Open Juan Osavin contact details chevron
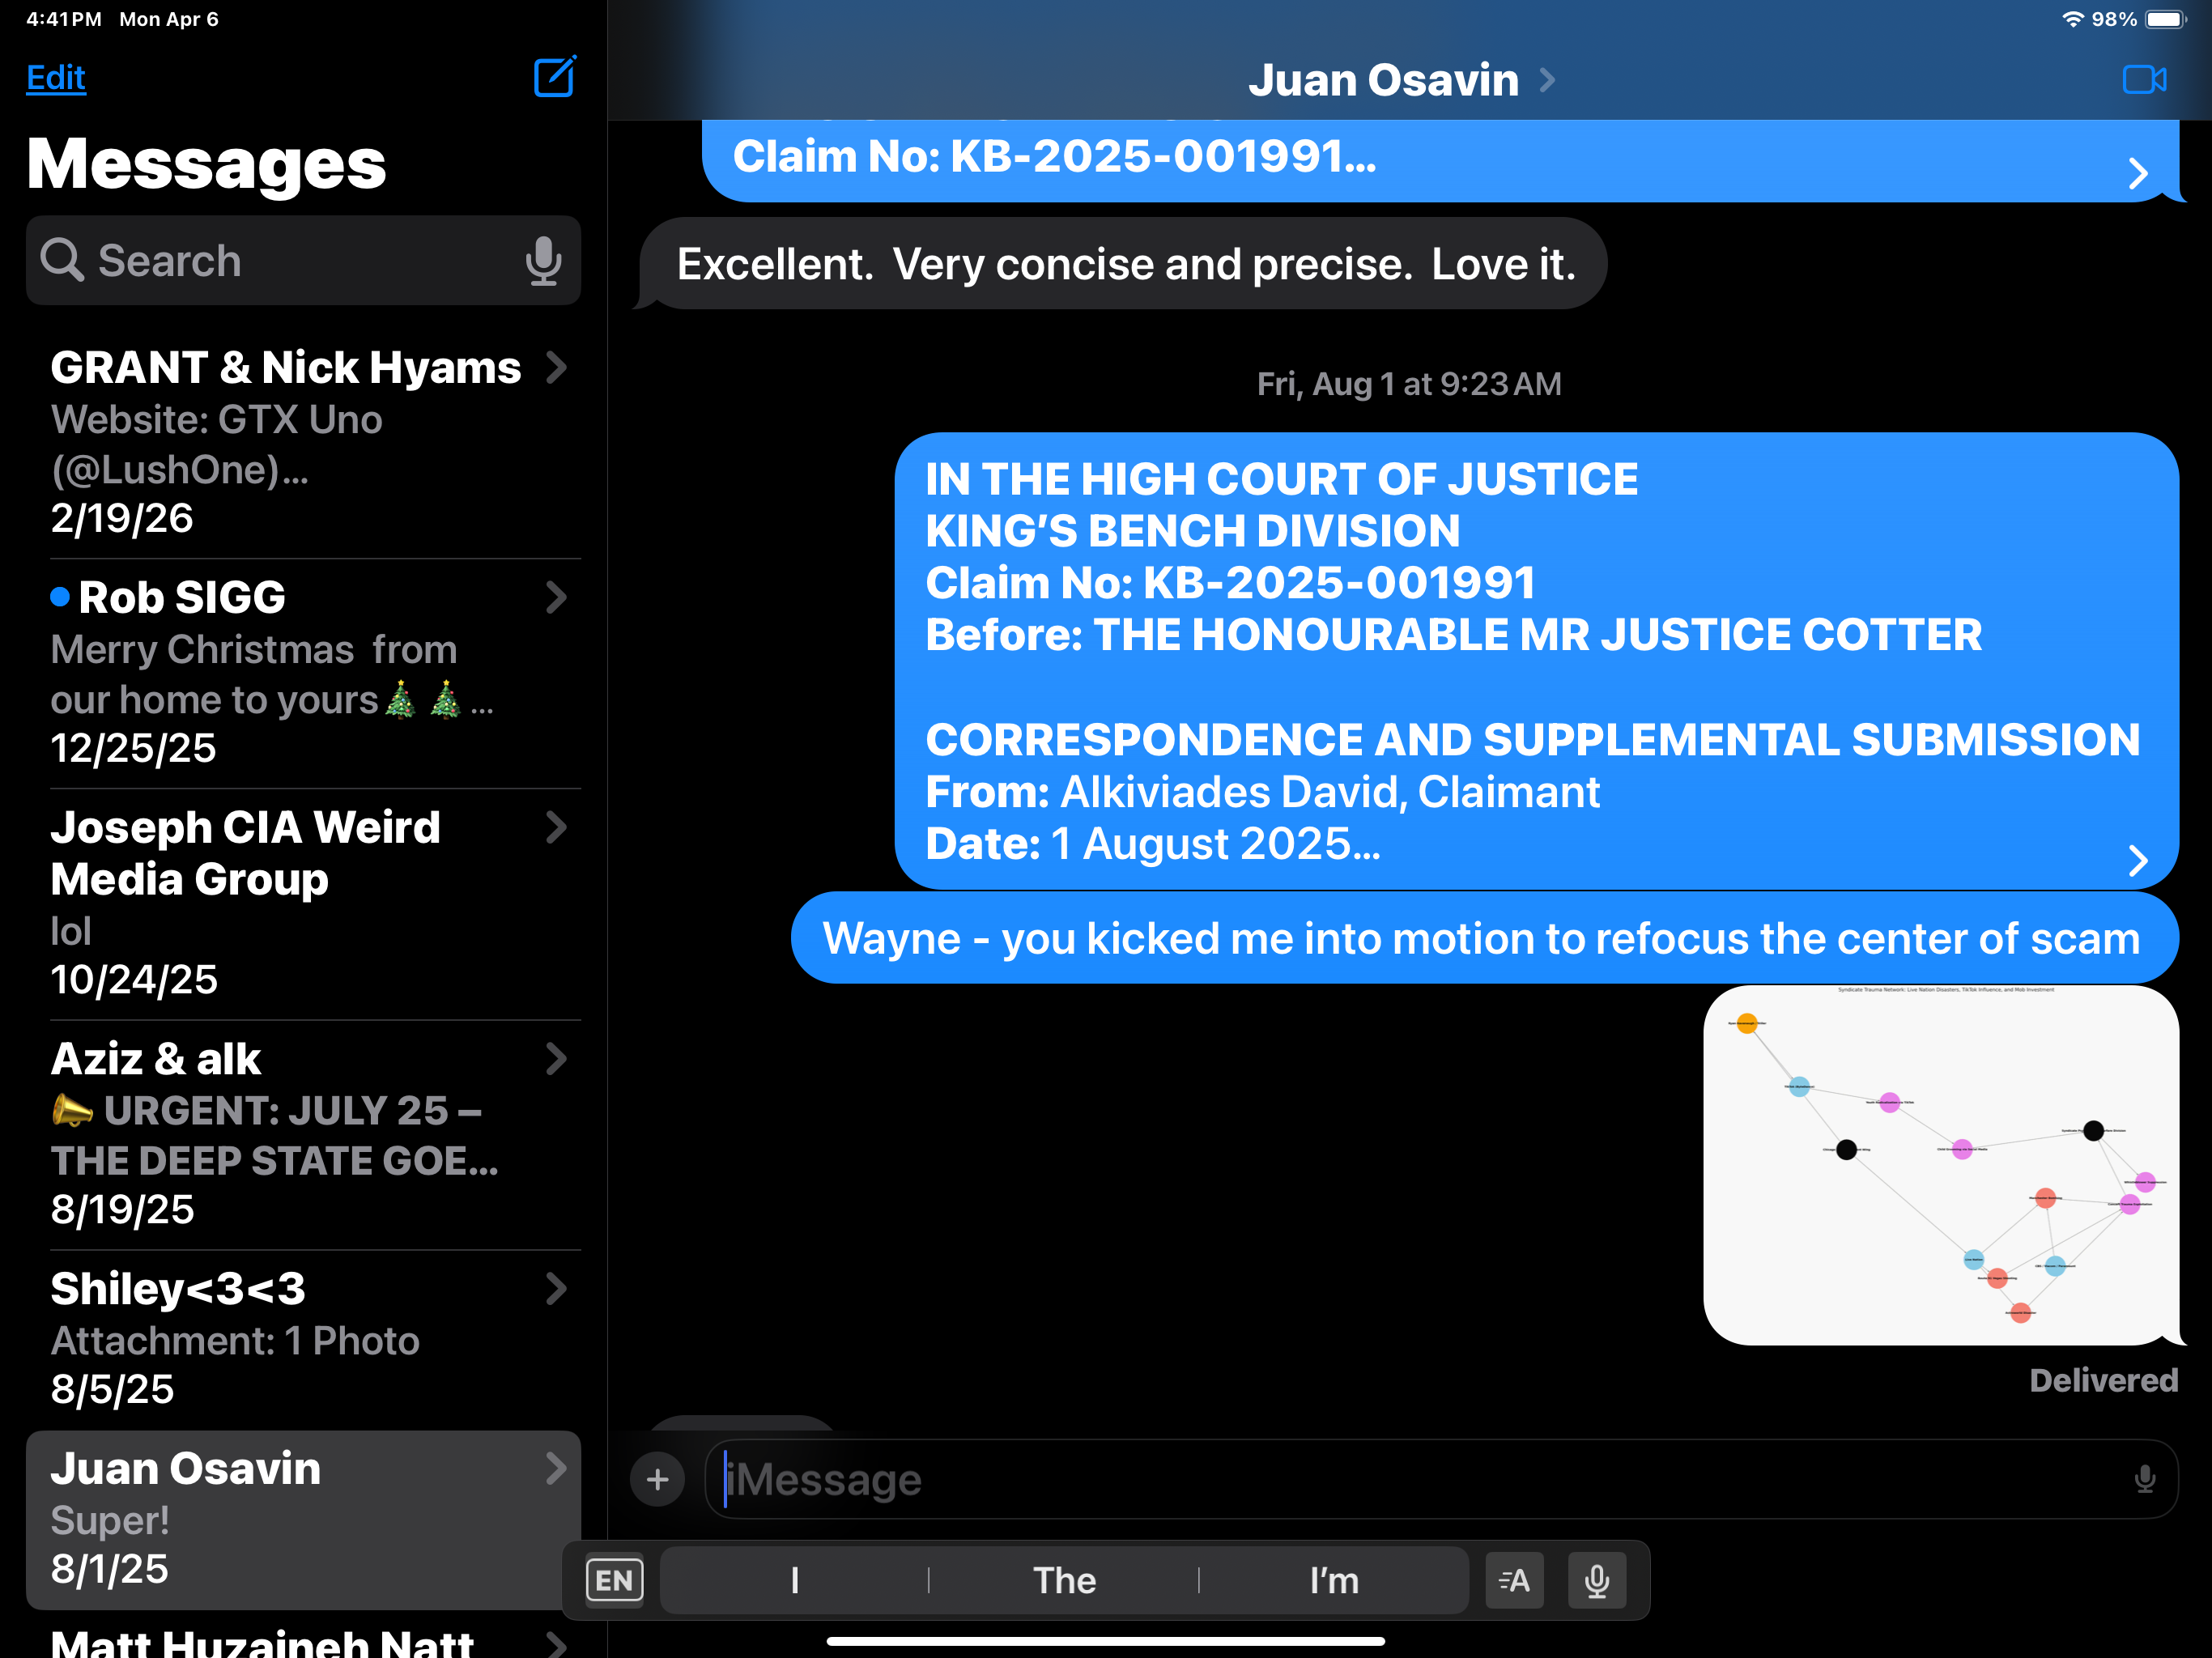The height and width of the screenshot is (1658, 2212). 1547,80
